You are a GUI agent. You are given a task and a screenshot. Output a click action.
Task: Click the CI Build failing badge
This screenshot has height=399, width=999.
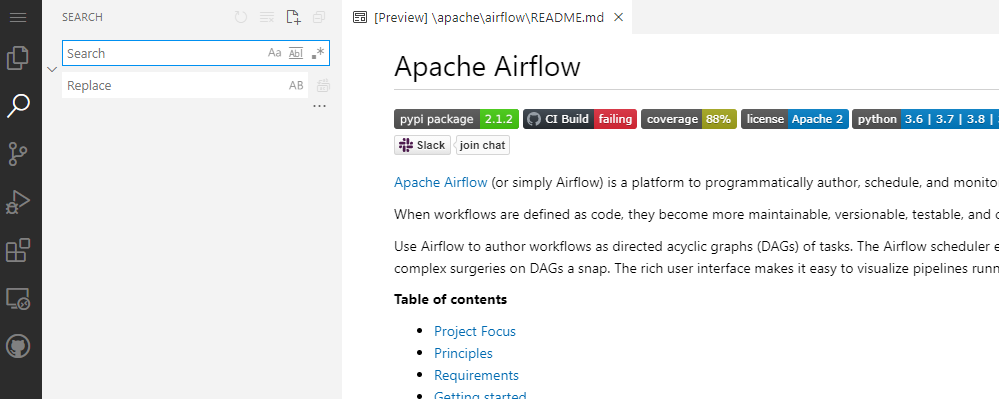580,119
